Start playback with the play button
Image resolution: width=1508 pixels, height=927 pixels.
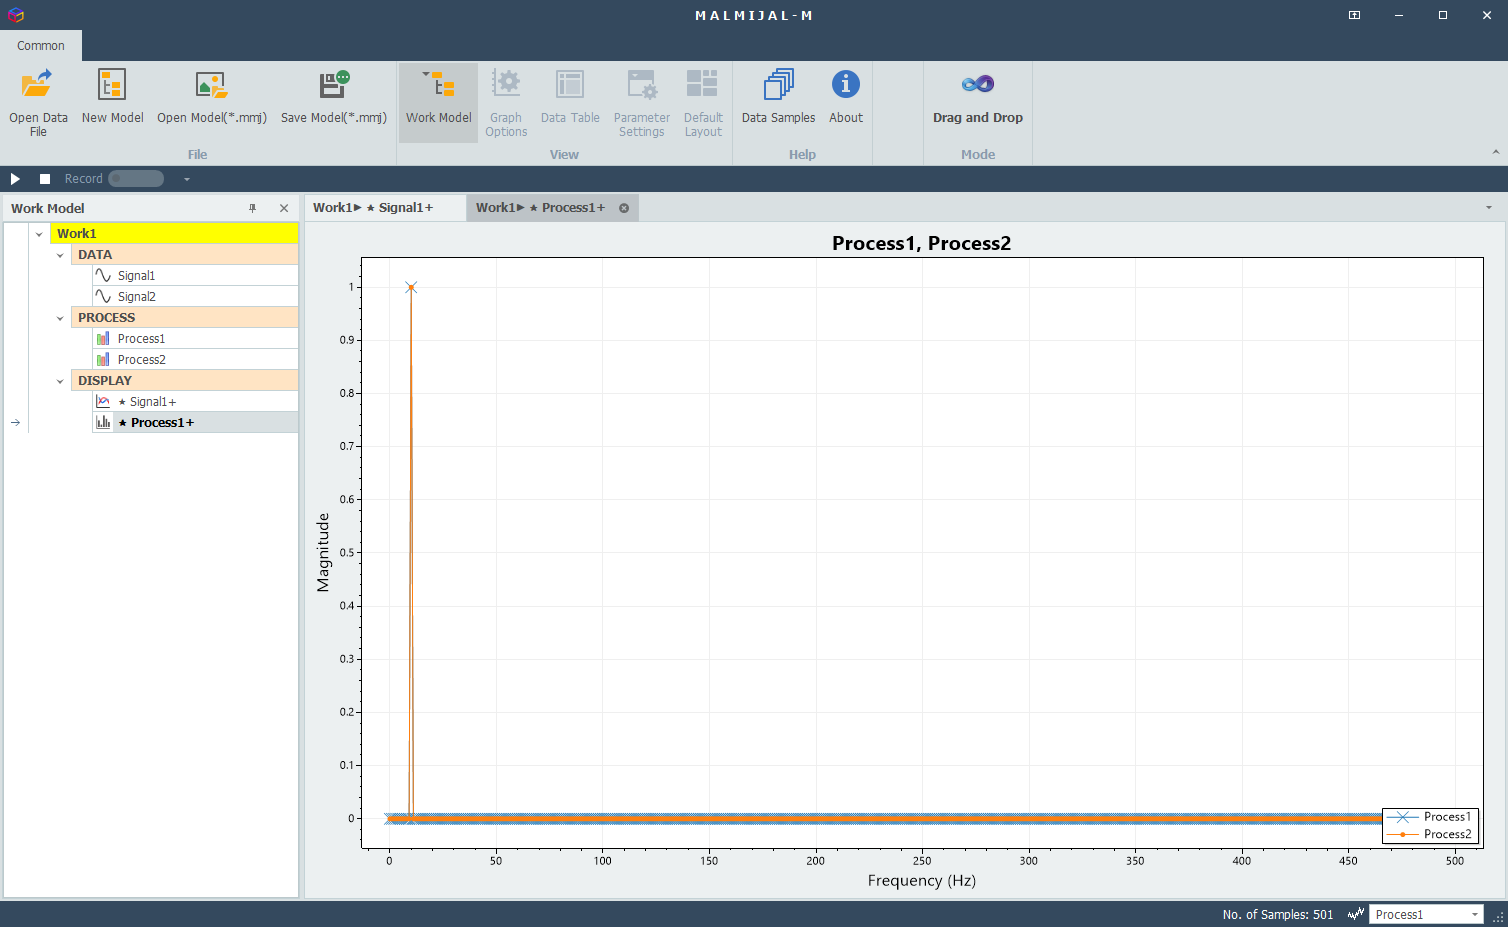tap(15, 179)
